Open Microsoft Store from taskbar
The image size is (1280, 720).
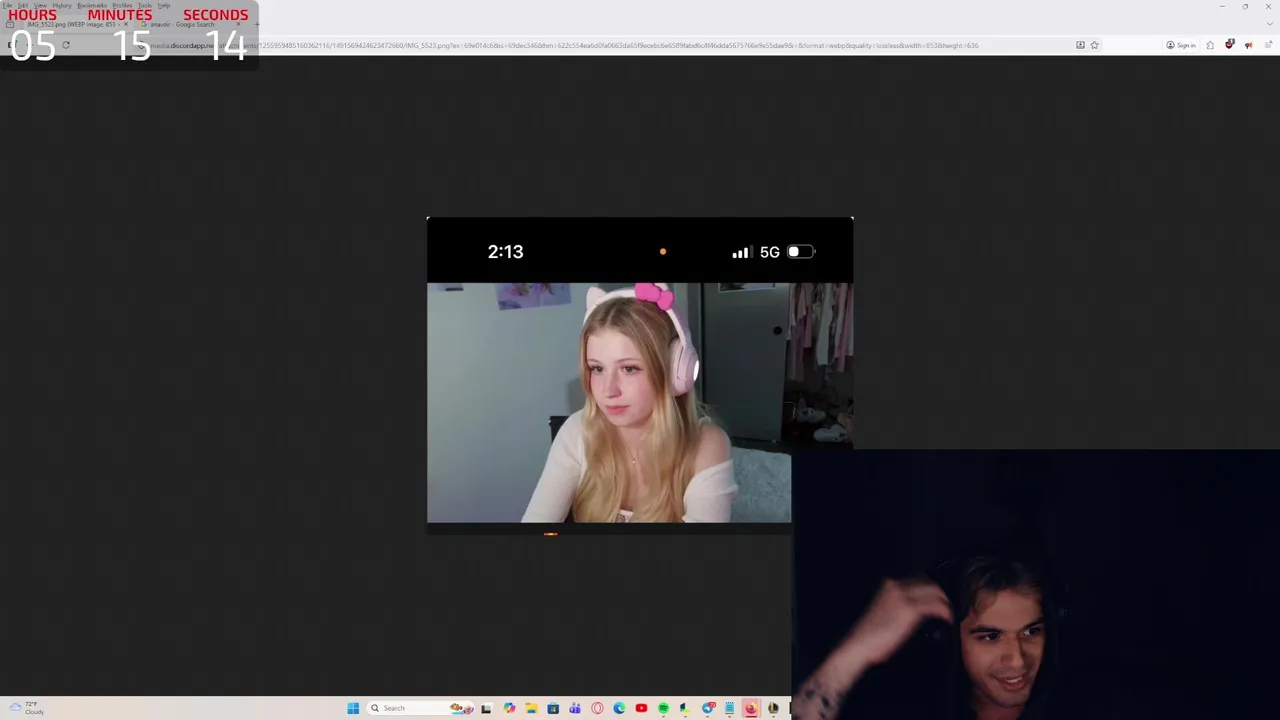tap(553, 708)
